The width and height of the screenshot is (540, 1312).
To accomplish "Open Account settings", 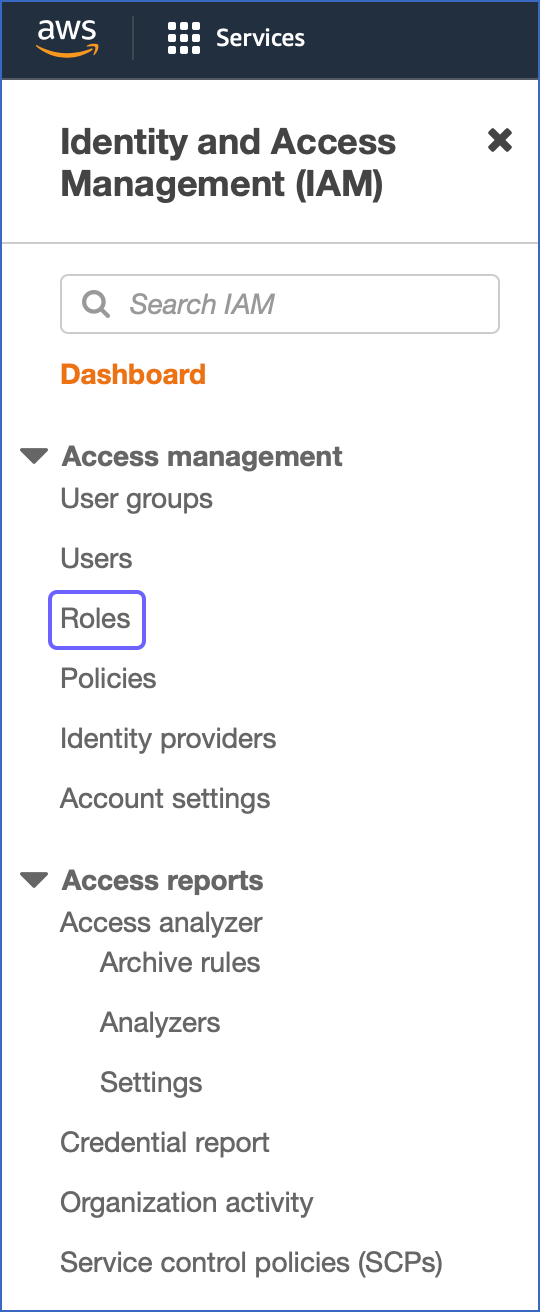I will click(x=166, y=799).
